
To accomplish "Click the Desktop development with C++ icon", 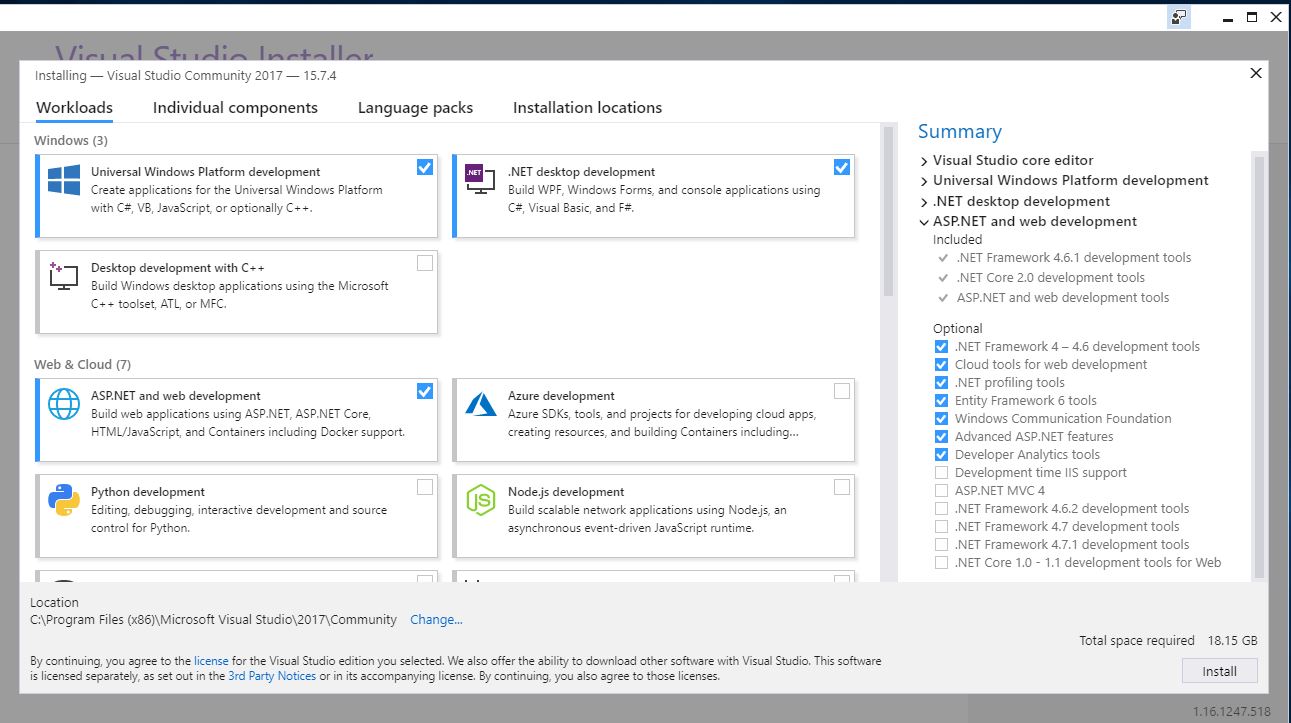I will pyautogui.click(x=64, y=276).
